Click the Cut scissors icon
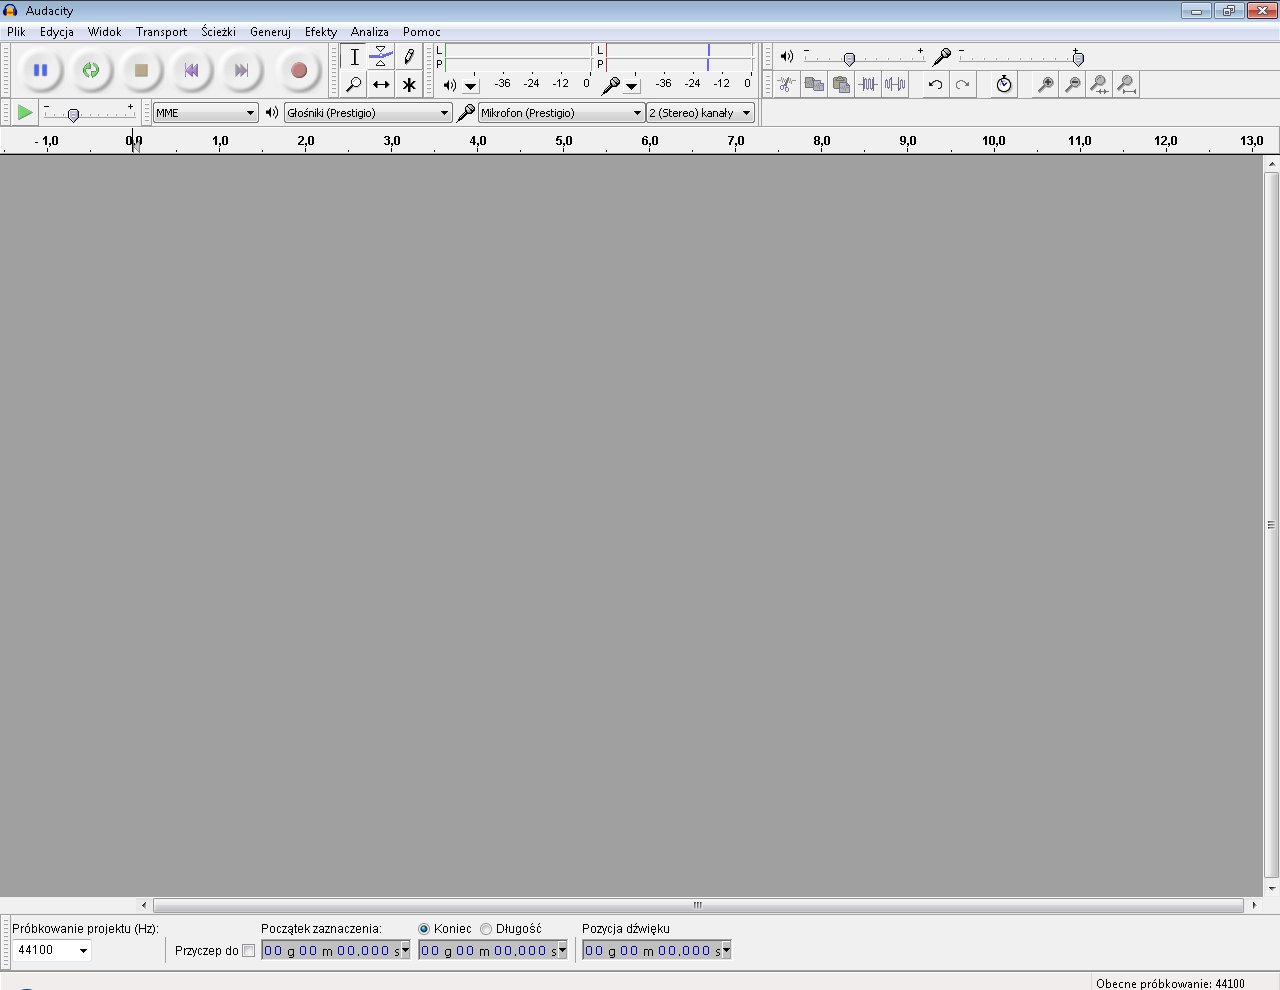This screenshot has width=1280, height=990. pos(787,85)
